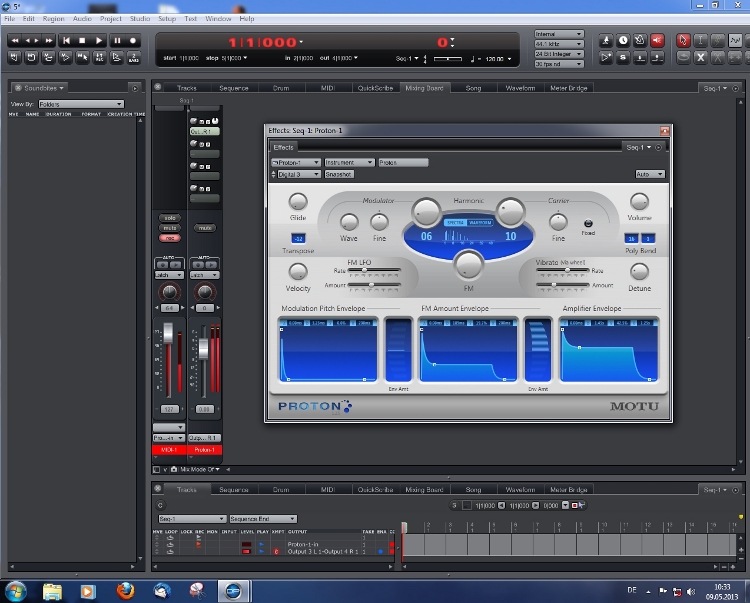Screen dimensions: 750x603
Task: Click the Poly value box in Proton
Action: click(631, 238)
